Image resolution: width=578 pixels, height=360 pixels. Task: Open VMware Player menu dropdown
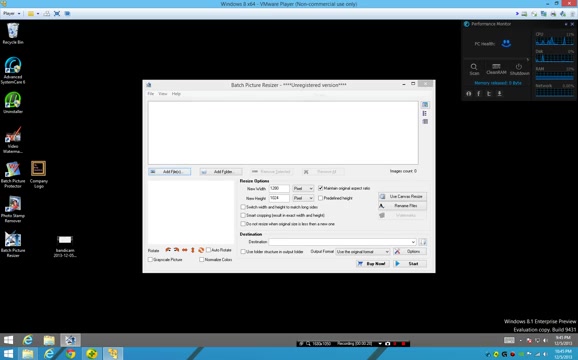tap(11, 14)
